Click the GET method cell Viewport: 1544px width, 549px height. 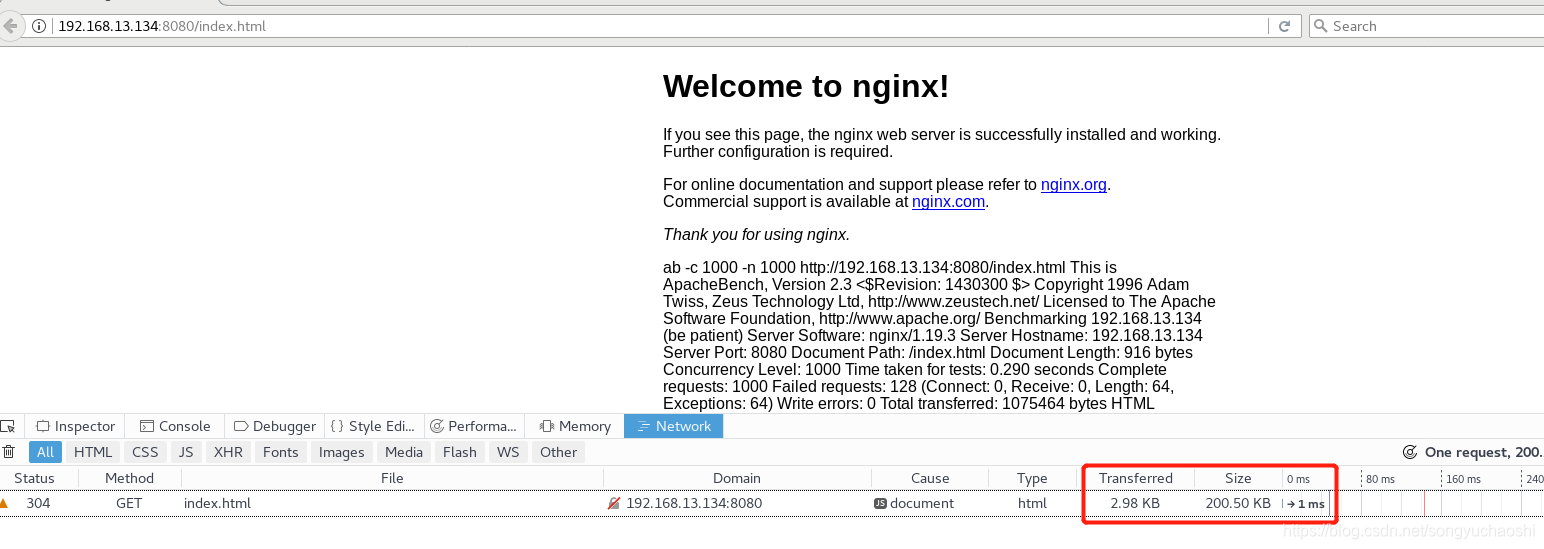coord(129,503)
